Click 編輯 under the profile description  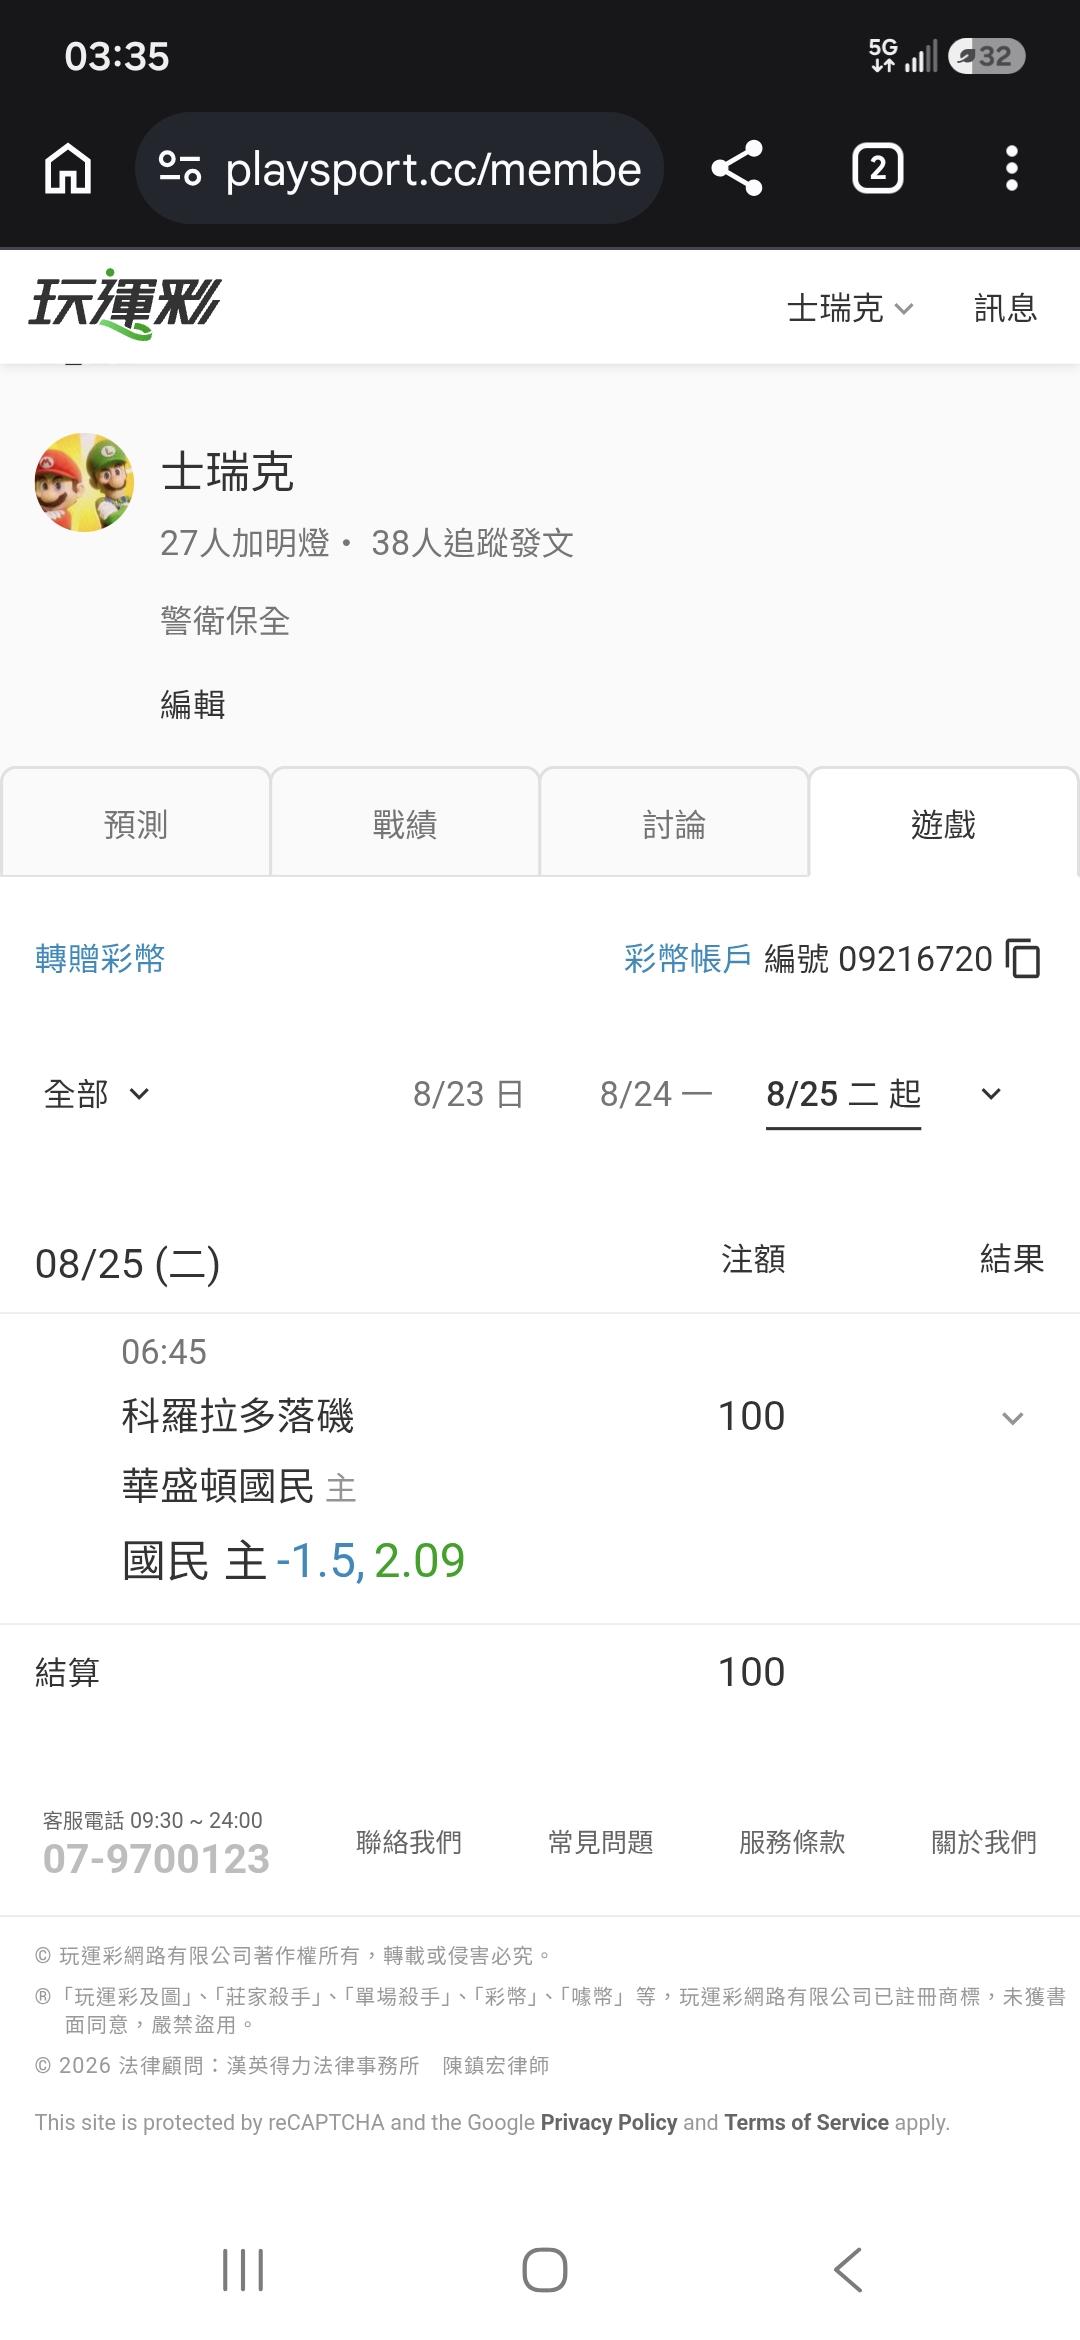(x=193, y=705)
